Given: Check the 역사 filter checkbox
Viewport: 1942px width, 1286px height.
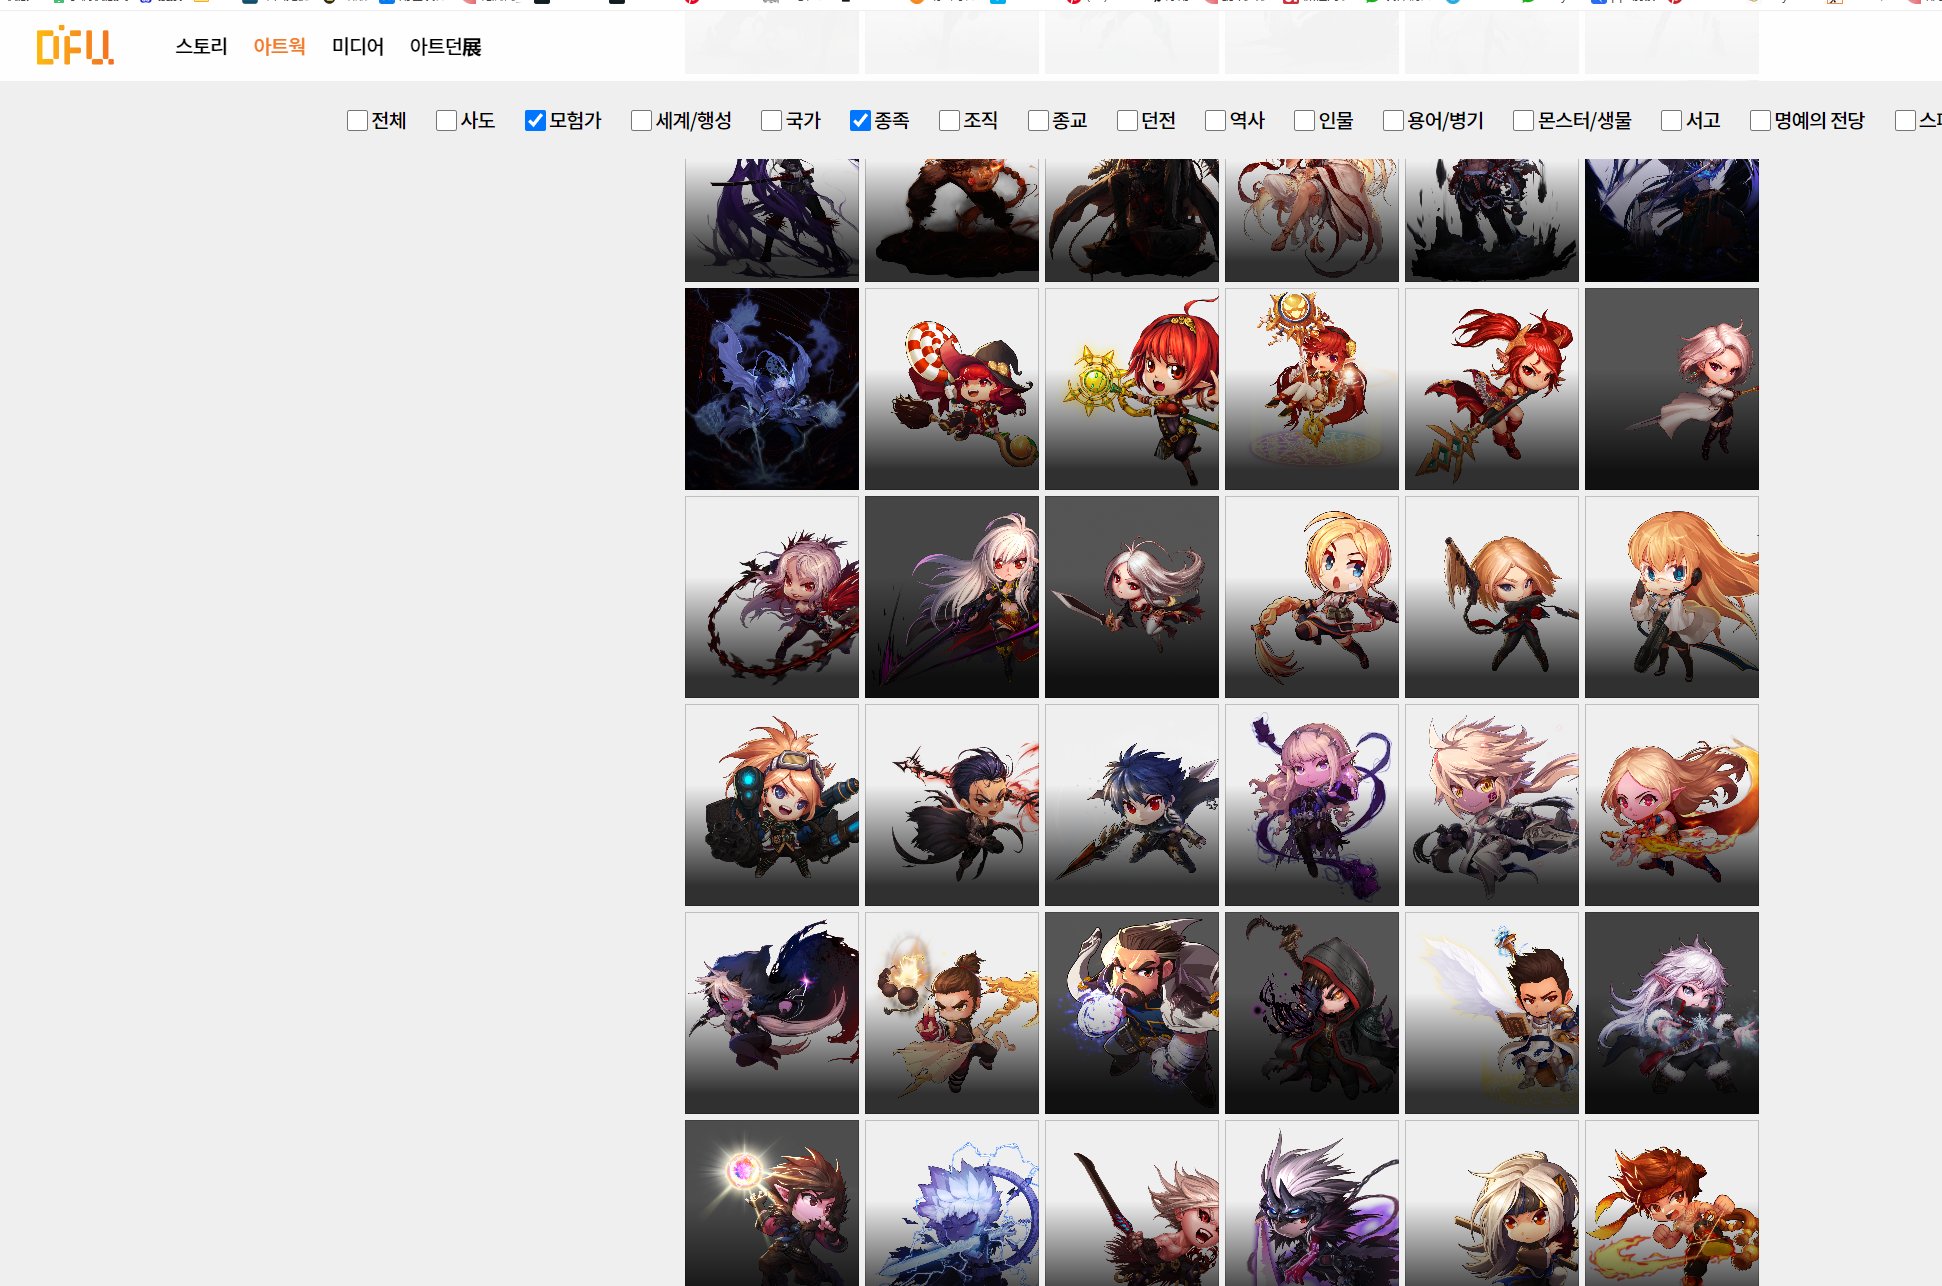Looking at the screenshot, I should coord(1215,121).
